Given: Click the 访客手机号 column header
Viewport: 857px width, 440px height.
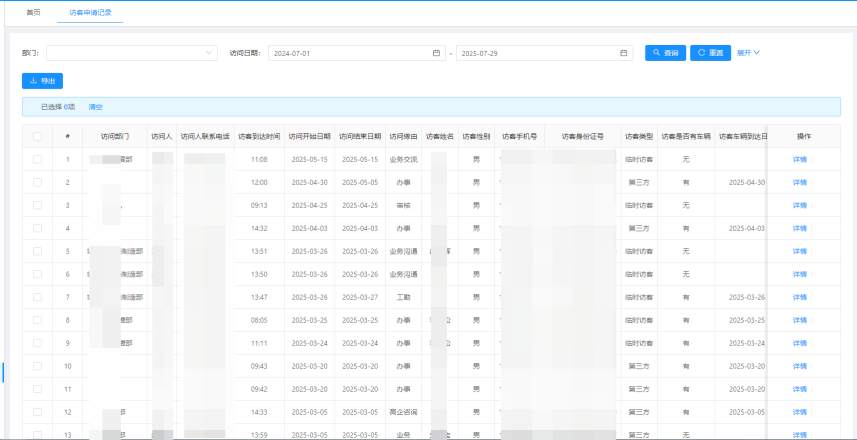Looking at the screenshot, I should [x=519, y=137].
